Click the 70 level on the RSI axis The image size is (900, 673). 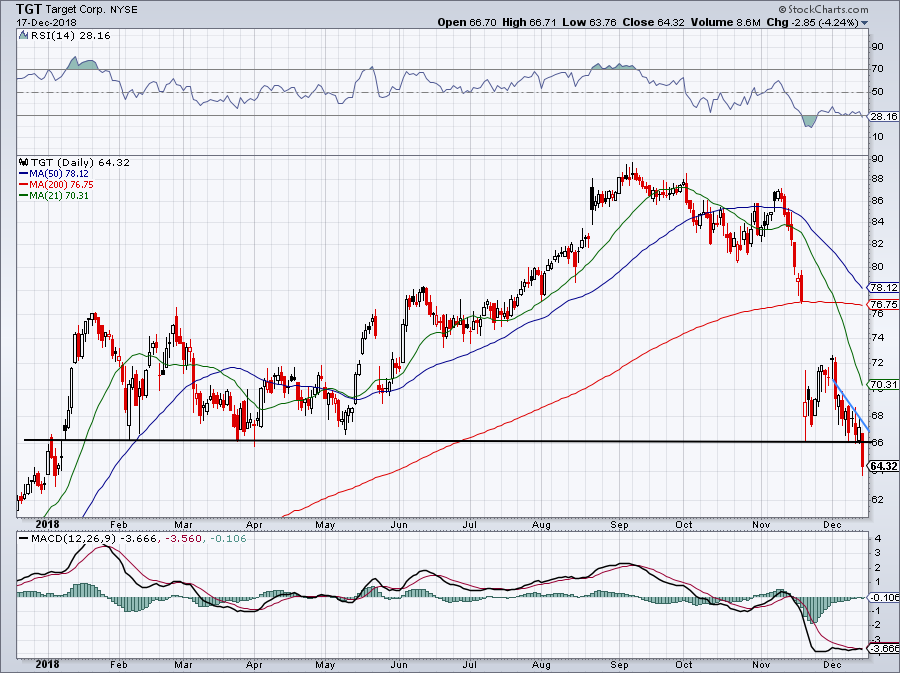[877, 69]
